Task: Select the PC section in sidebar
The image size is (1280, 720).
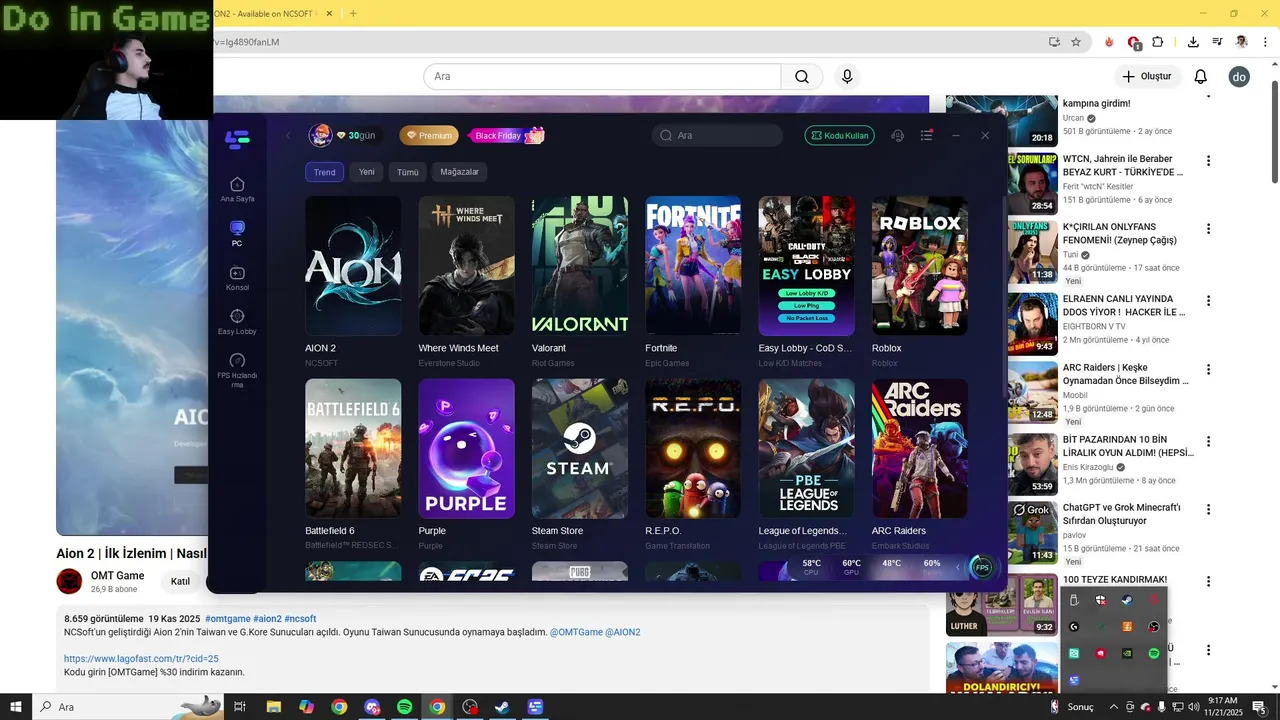Action: pos(237,234)
